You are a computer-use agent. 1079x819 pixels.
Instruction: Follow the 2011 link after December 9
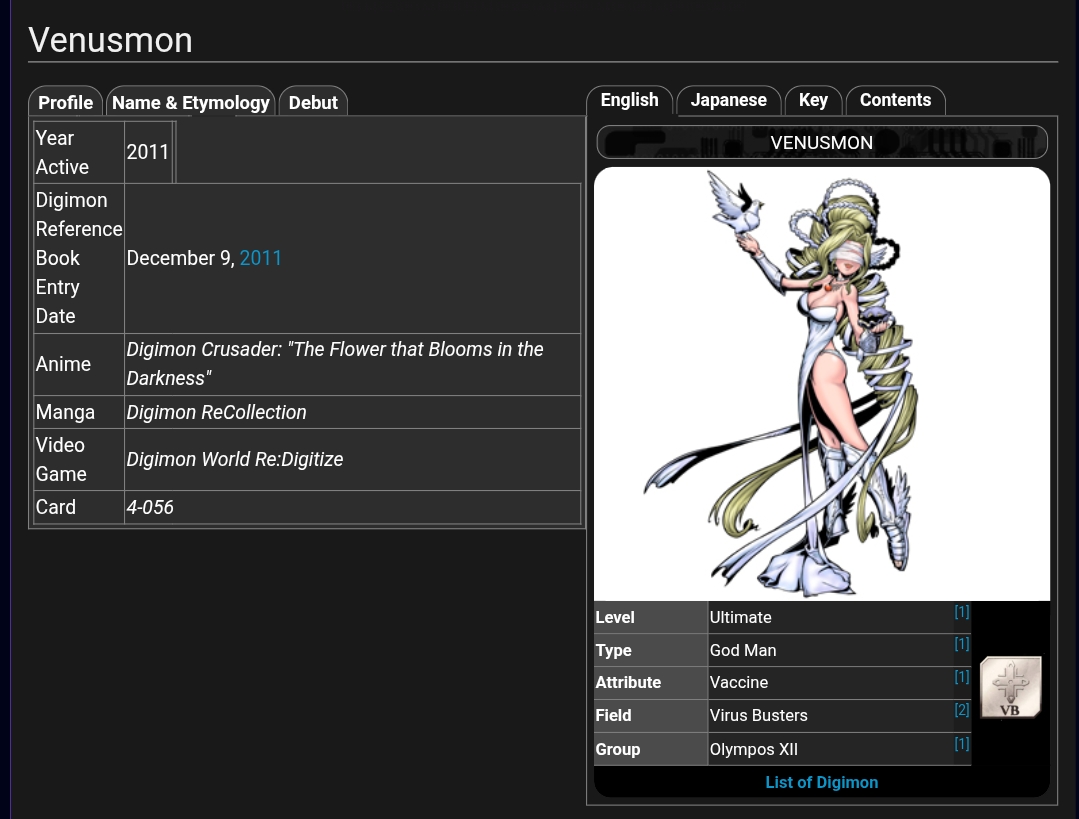[x=261, y=258]
